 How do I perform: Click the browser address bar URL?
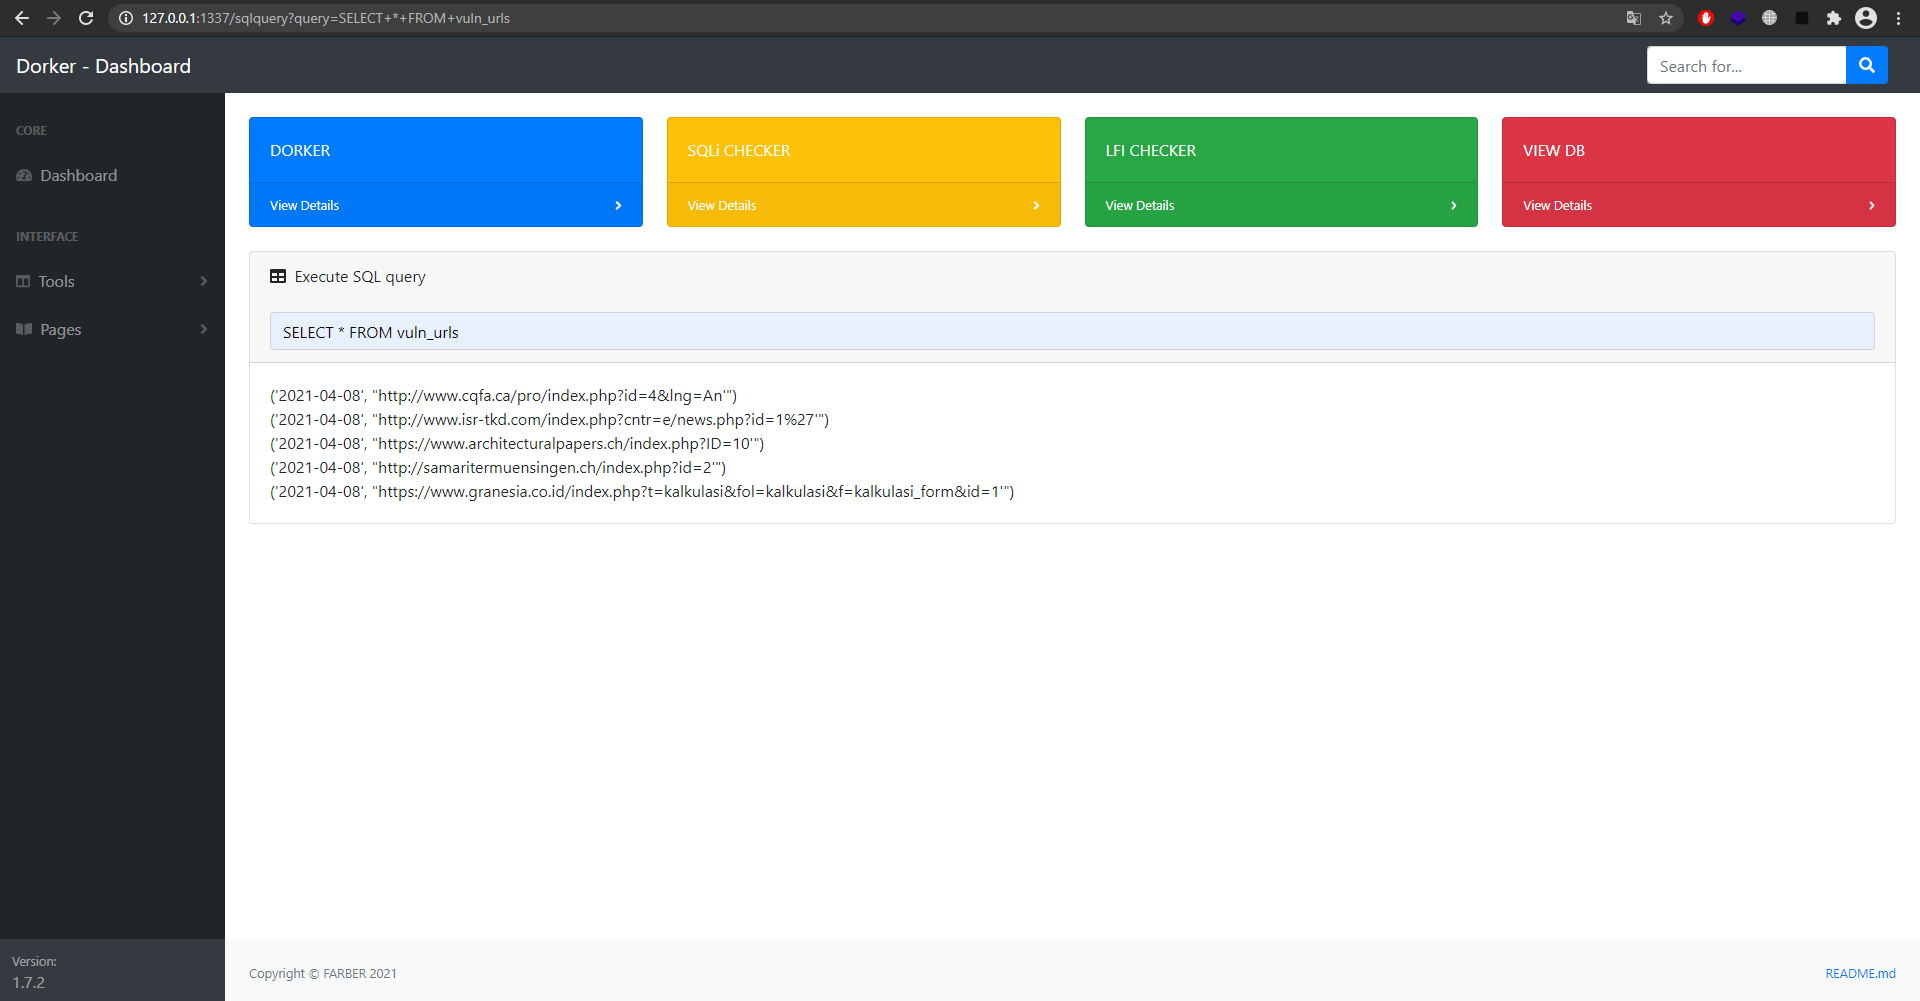tap(326, 18)
